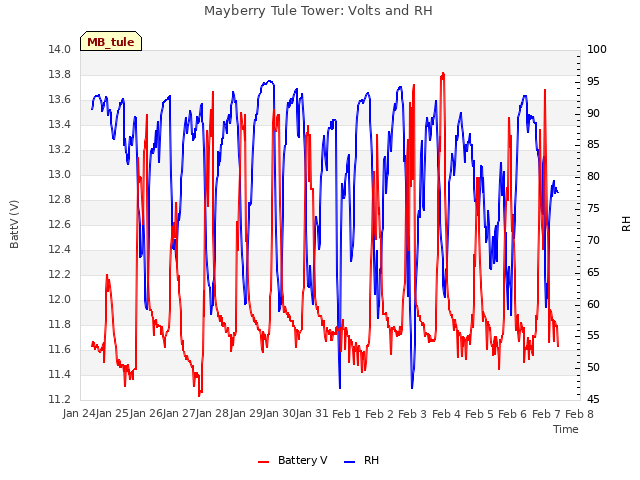This screenshot has width=640, height=480.
Task: Click the 95 RH axis value
Action: pyautogui.click(x=593, y=82)
